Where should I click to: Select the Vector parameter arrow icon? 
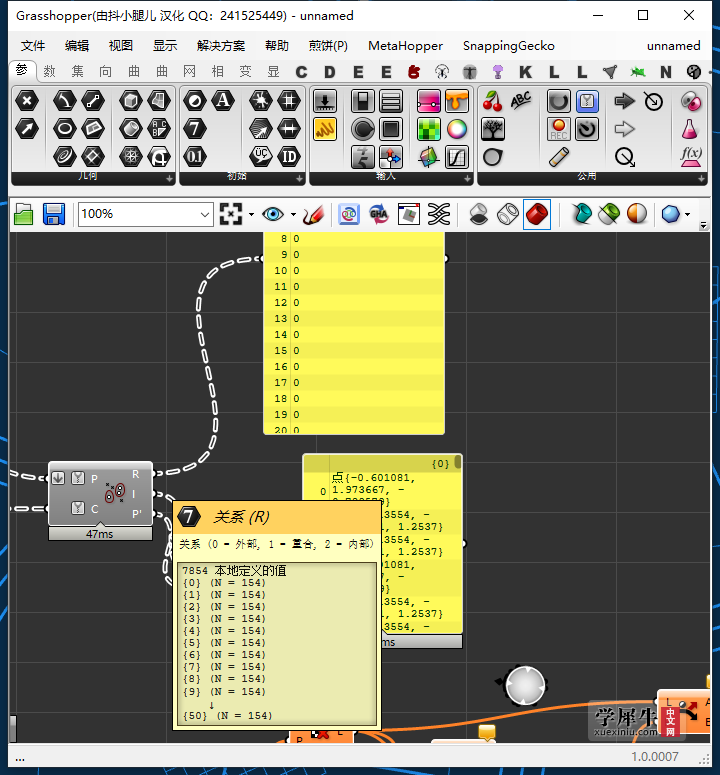point(27,129)
